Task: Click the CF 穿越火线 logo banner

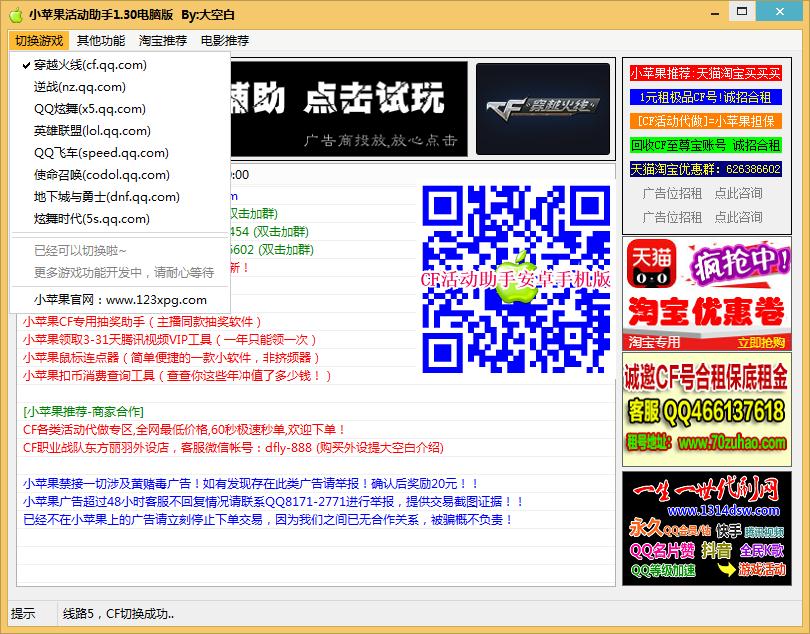Action: (x=542, y=109)
